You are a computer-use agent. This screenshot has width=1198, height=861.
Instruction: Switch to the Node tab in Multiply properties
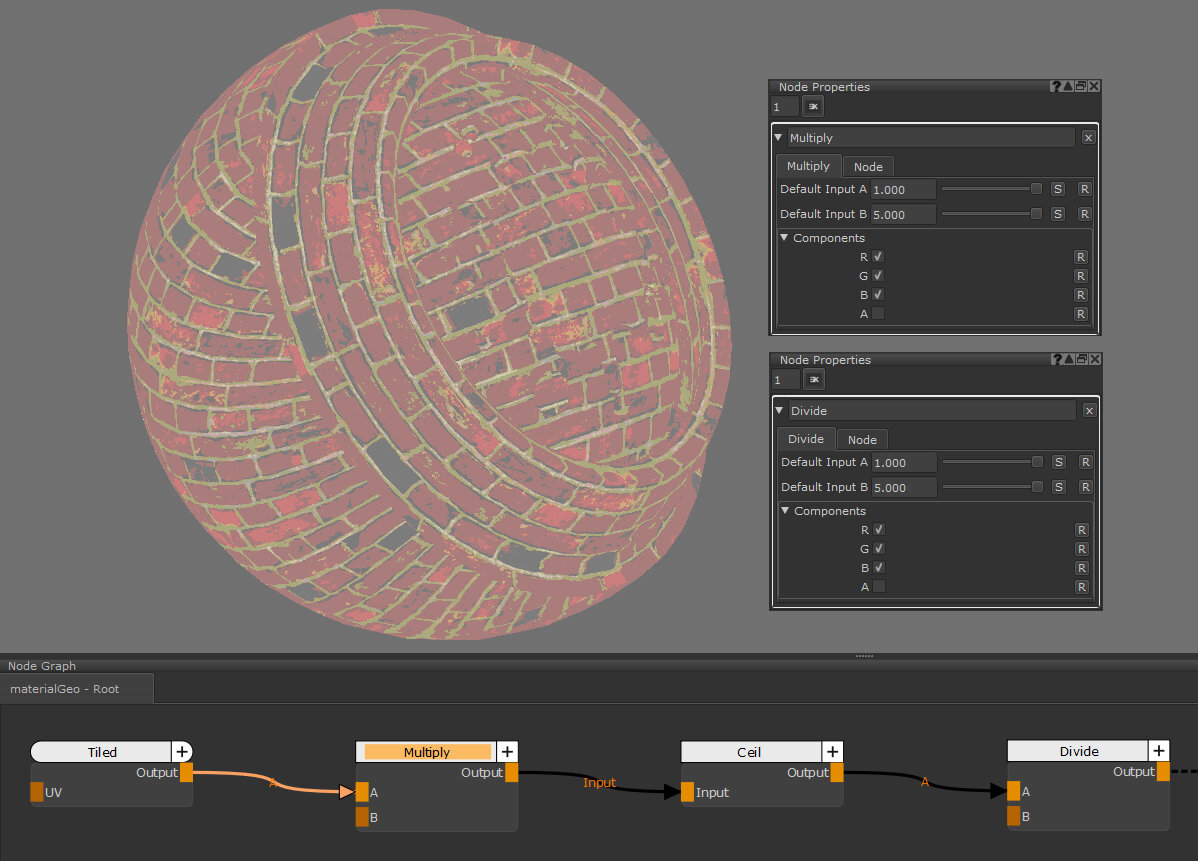(867, 167)
